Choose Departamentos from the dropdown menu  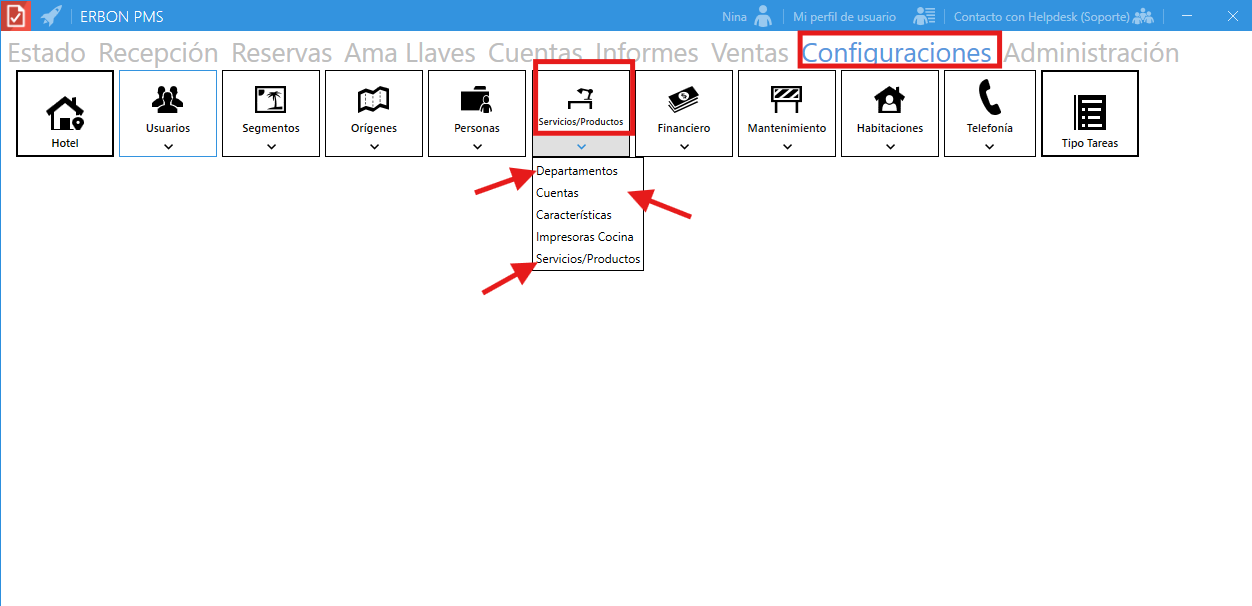[x=576, y=171]
